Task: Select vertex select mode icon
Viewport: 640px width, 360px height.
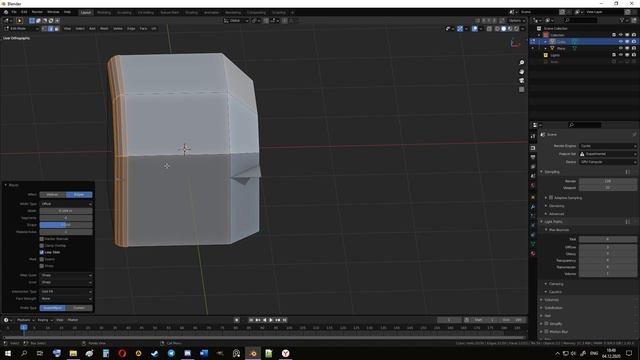Action: point(44,29)
